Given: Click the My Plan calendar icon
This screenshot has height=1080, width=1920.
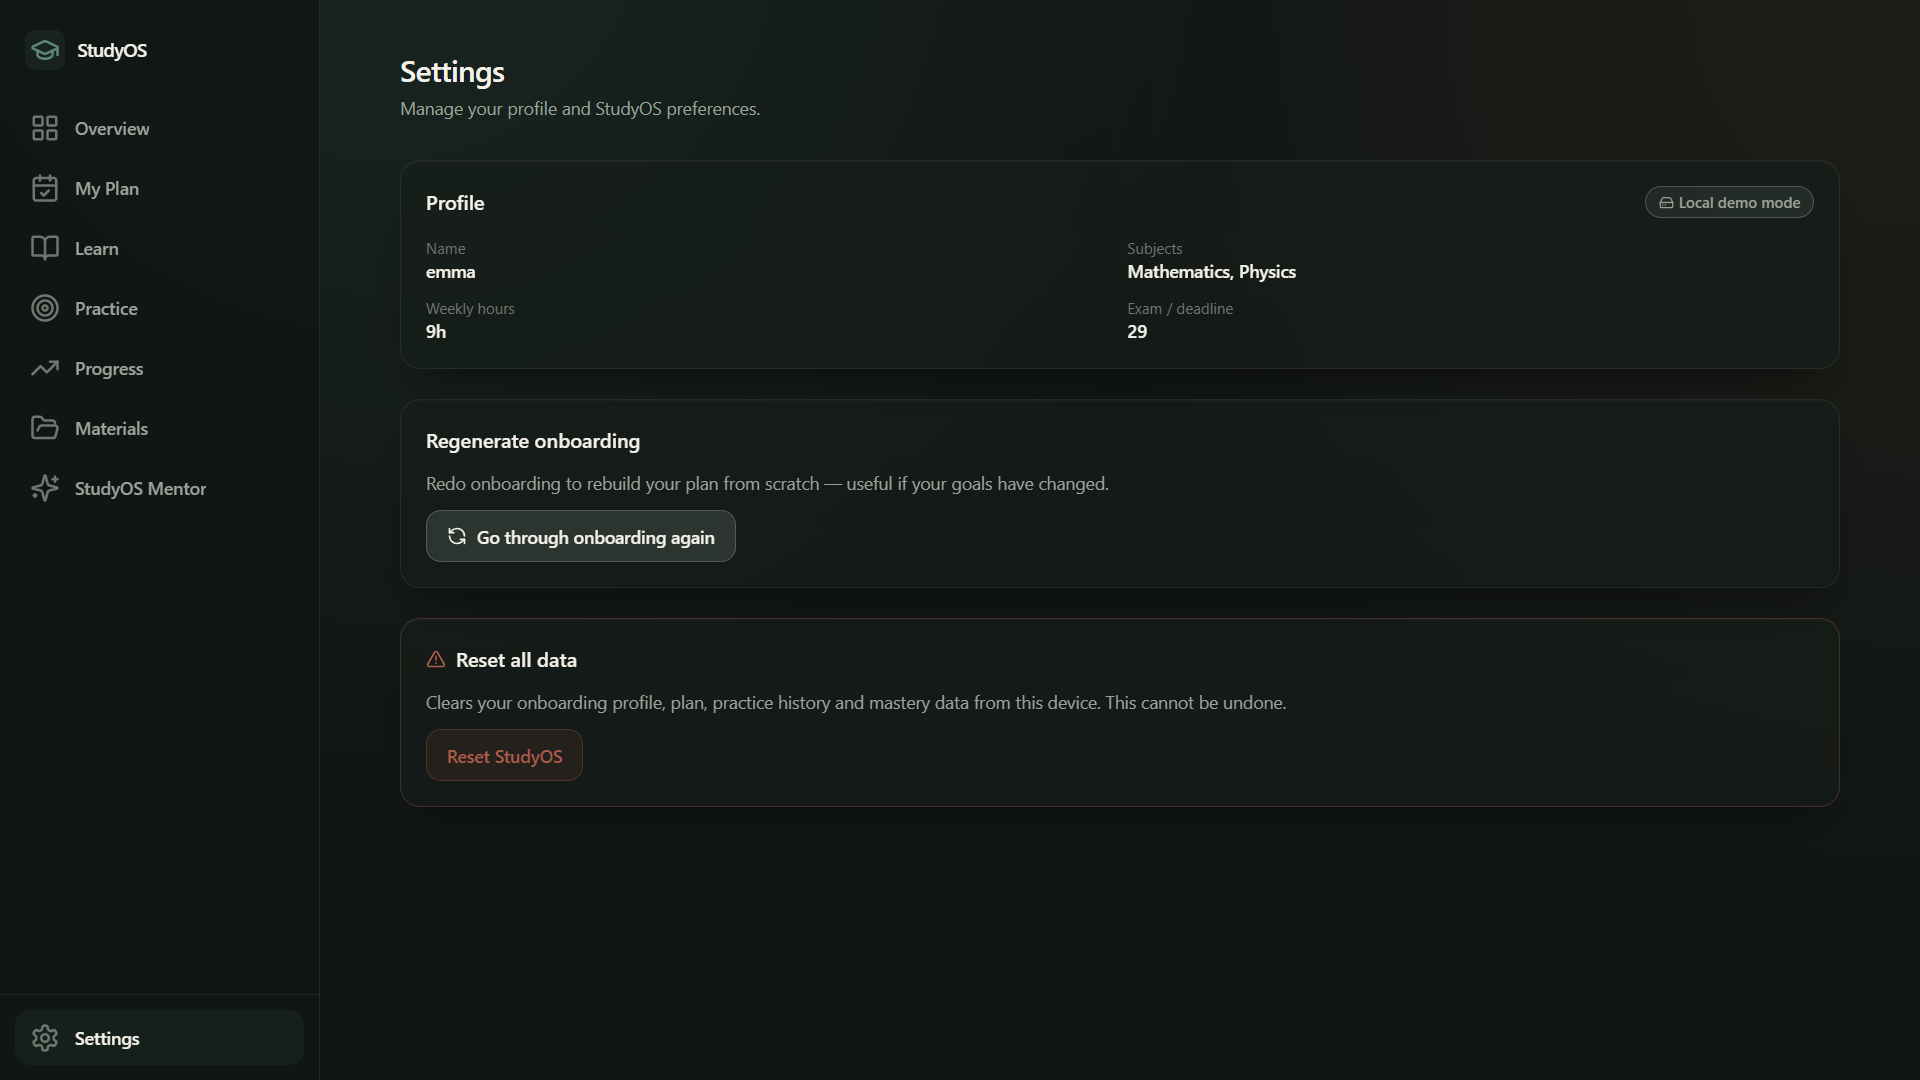Looking at the screenshot, I should click(x=45, y=188).
